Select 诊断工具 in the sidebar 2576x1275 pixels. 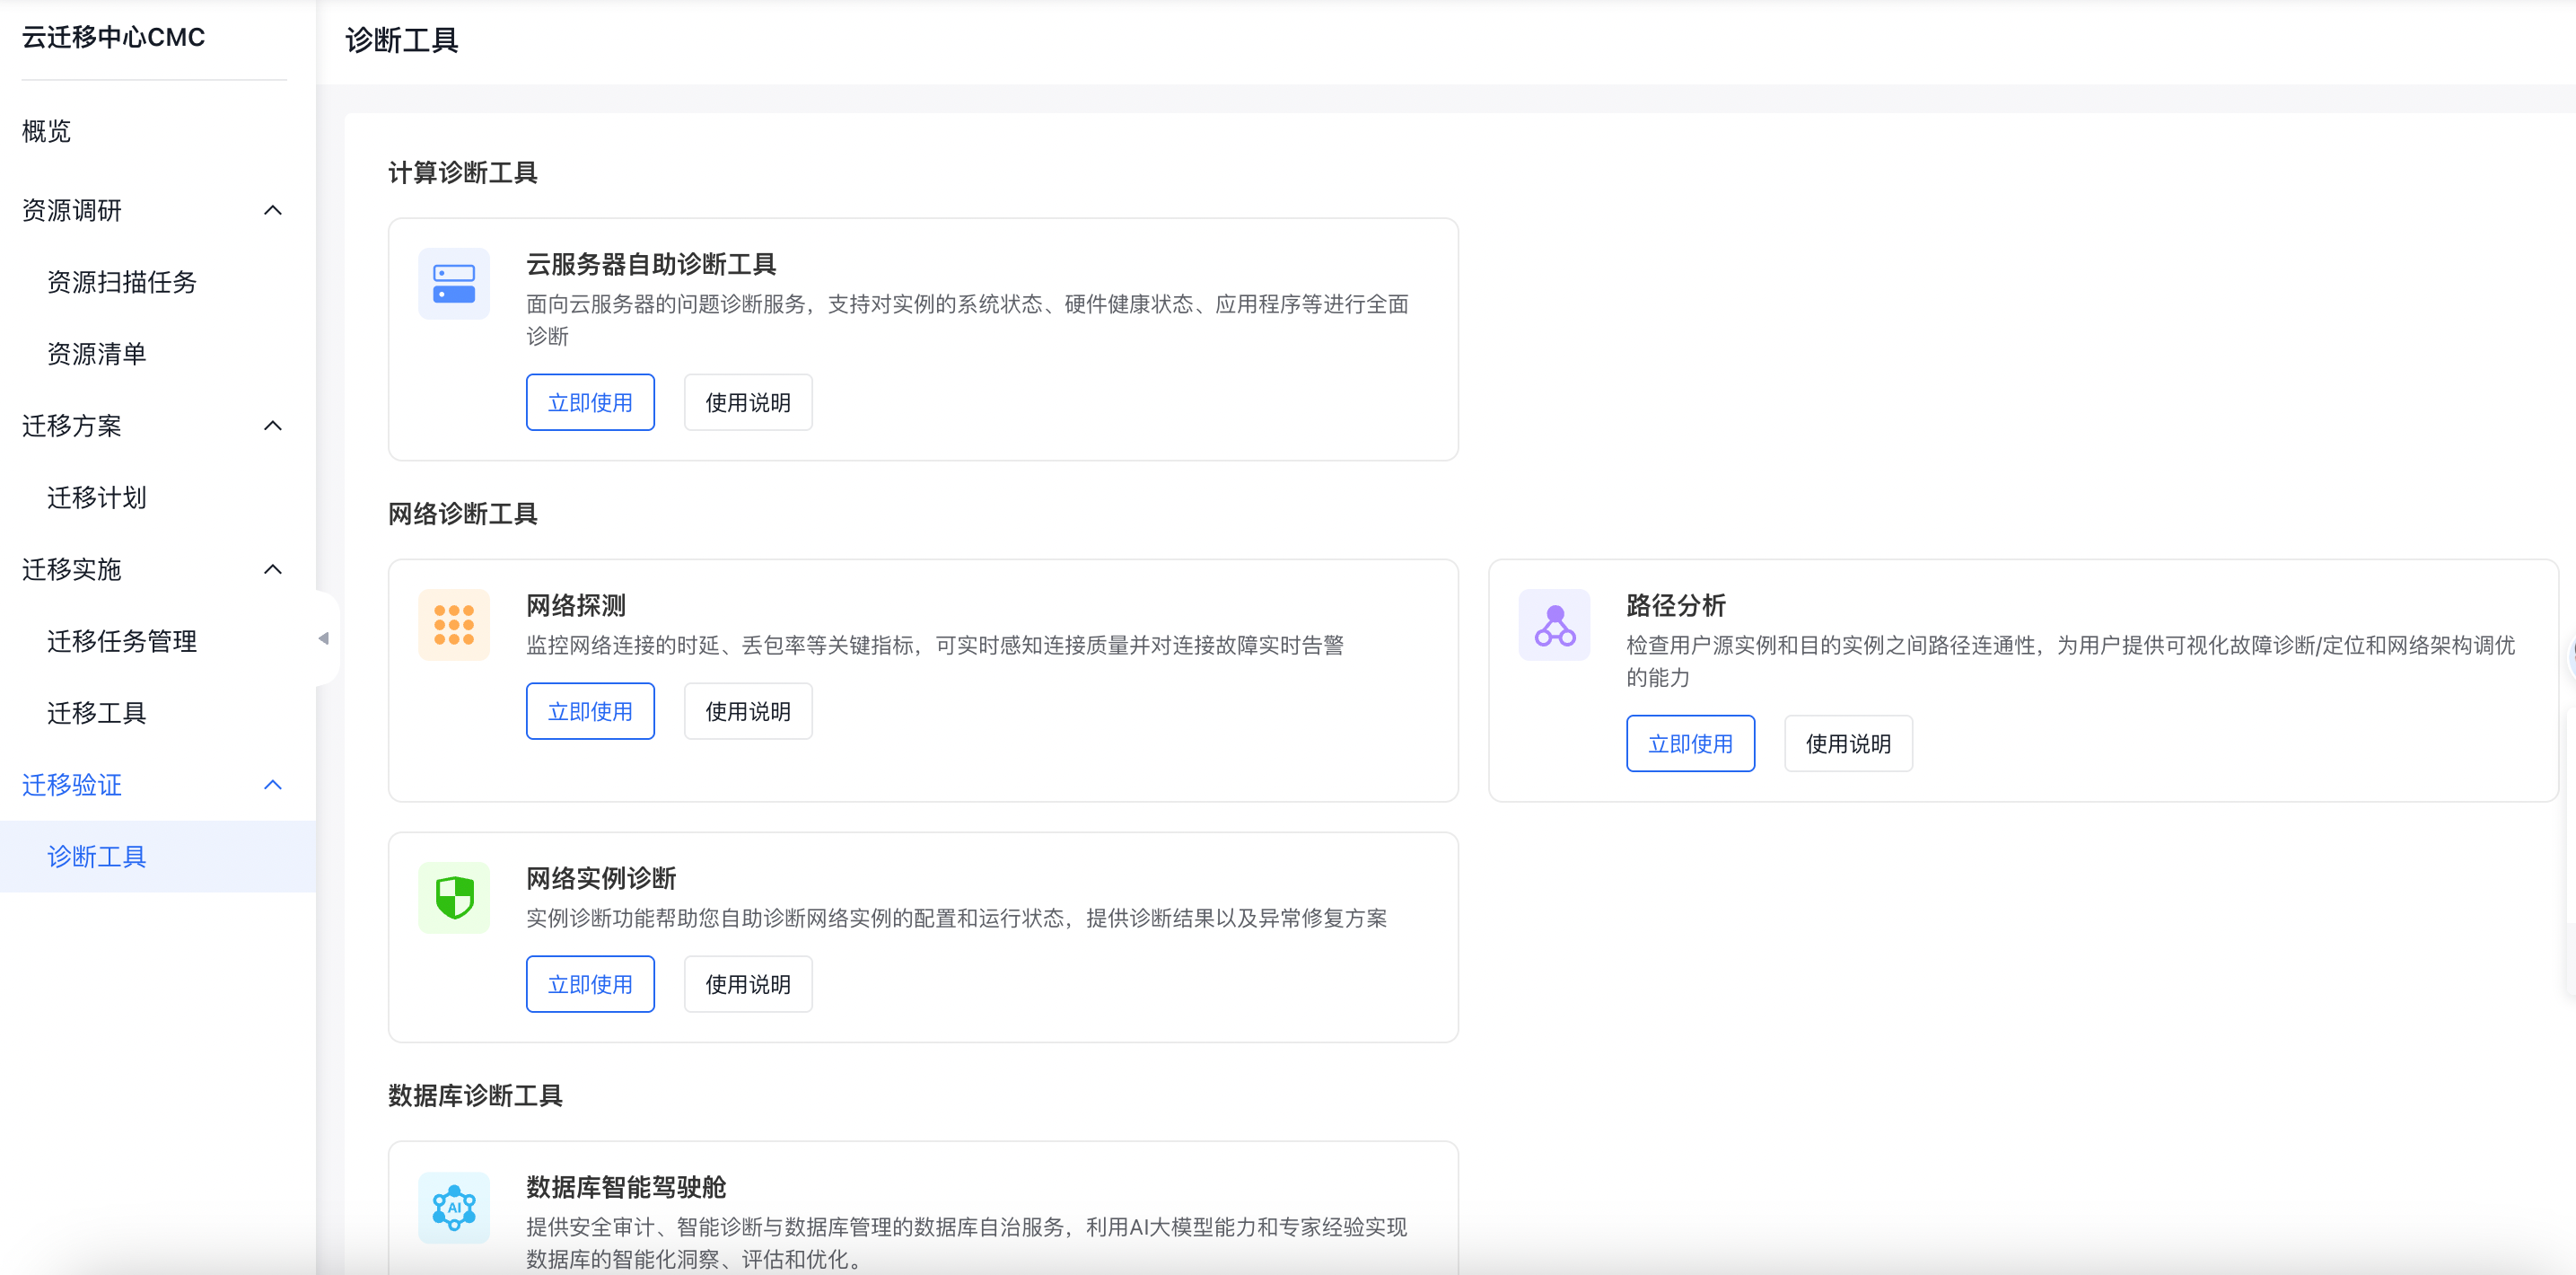click(158, 857)
